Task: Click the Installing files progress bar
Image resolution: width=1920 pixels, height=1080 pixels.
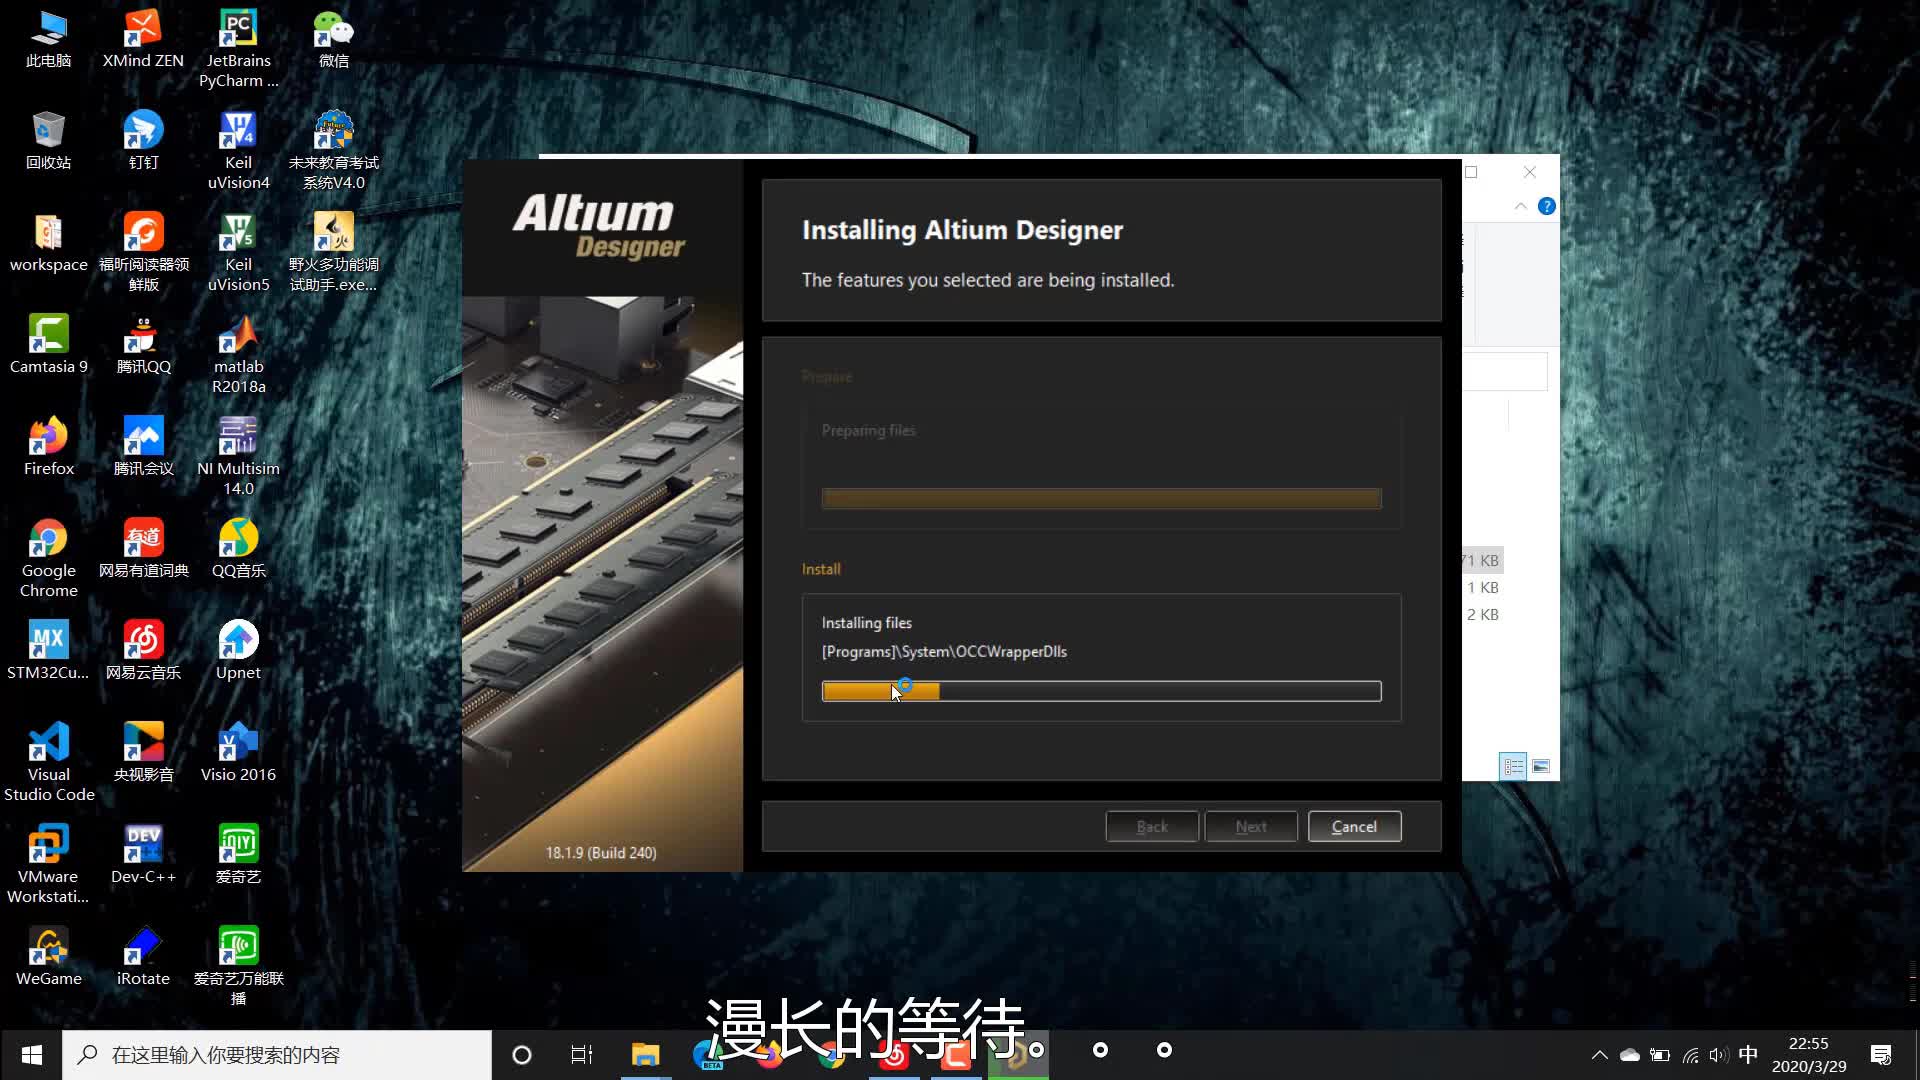Action: pyautogui.click(x=1101, y=691)
